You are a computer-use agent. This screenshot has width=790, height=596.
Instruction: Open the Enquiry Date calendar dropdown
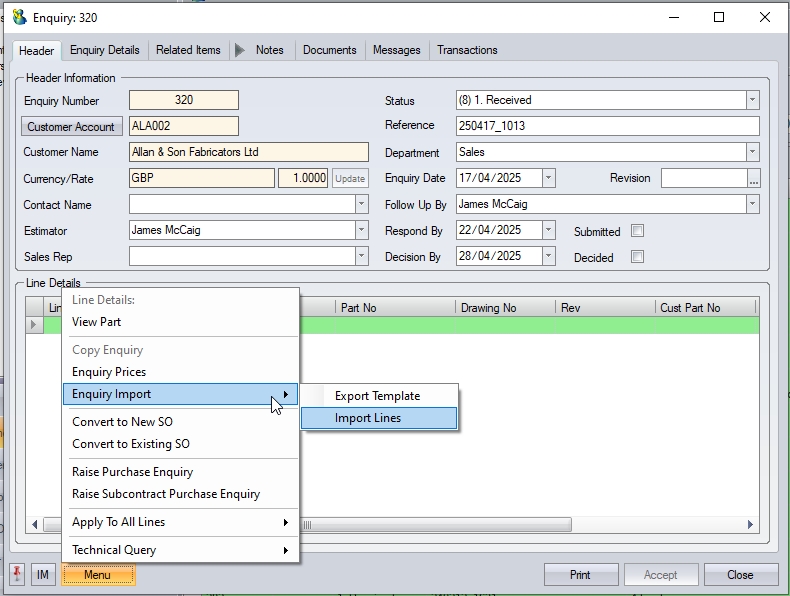click(x=548, y=178)
